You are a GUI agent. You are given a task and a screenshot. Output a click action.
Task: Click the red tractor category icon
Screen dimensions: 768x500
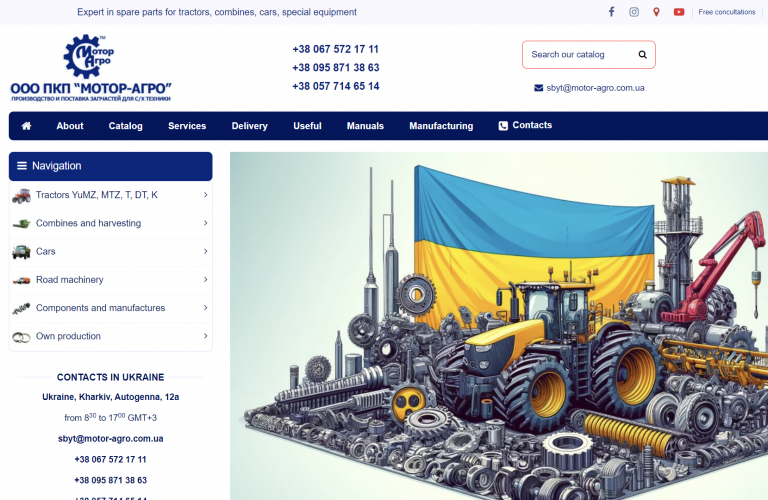click(x=22, y=196)
